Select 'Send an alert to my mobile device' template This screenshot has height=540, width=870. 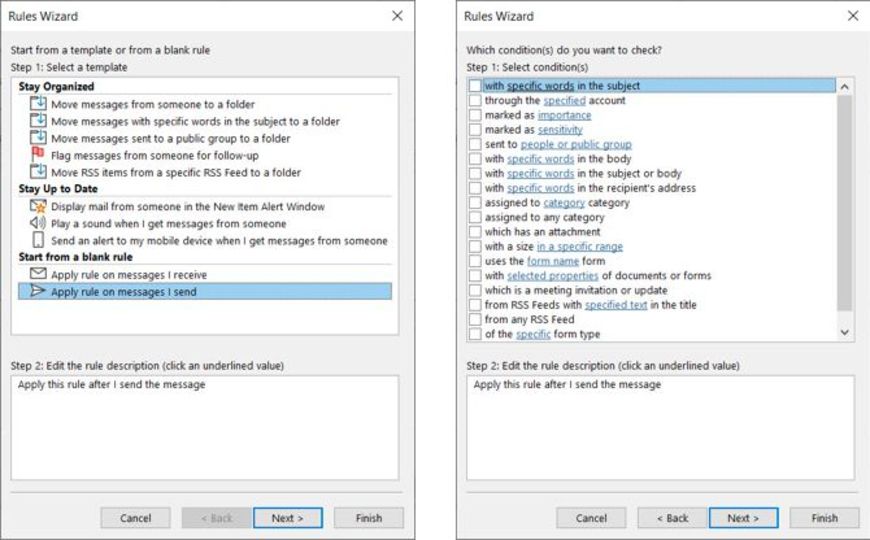(x=219, y=241)
